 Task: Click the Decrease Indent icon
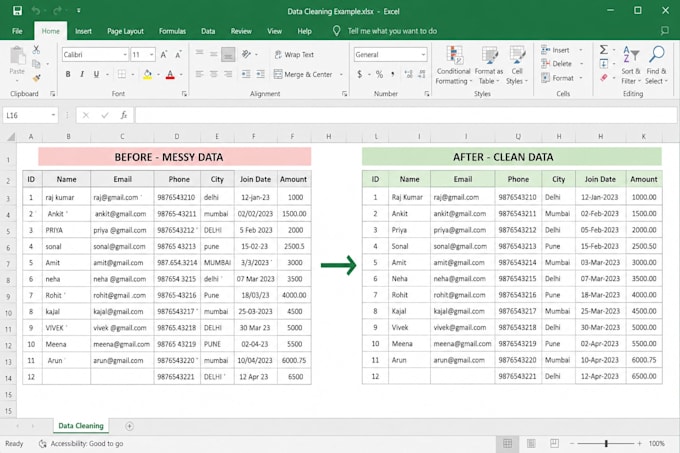click(246, 74)
